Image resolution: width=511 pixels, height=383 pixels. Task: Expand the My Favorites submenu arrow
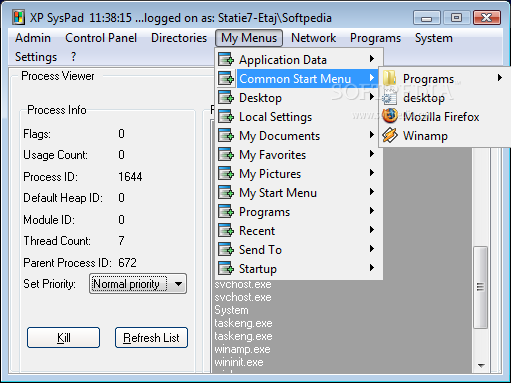point(372,154)
